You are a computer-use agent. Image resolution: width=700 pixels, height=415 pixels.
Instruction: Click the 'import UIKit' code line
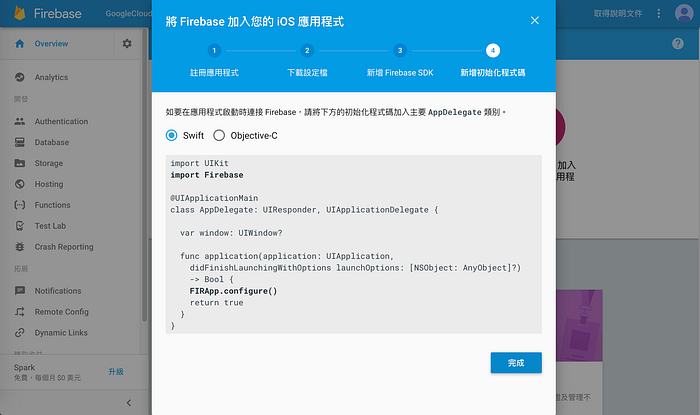tap(199, 163)
